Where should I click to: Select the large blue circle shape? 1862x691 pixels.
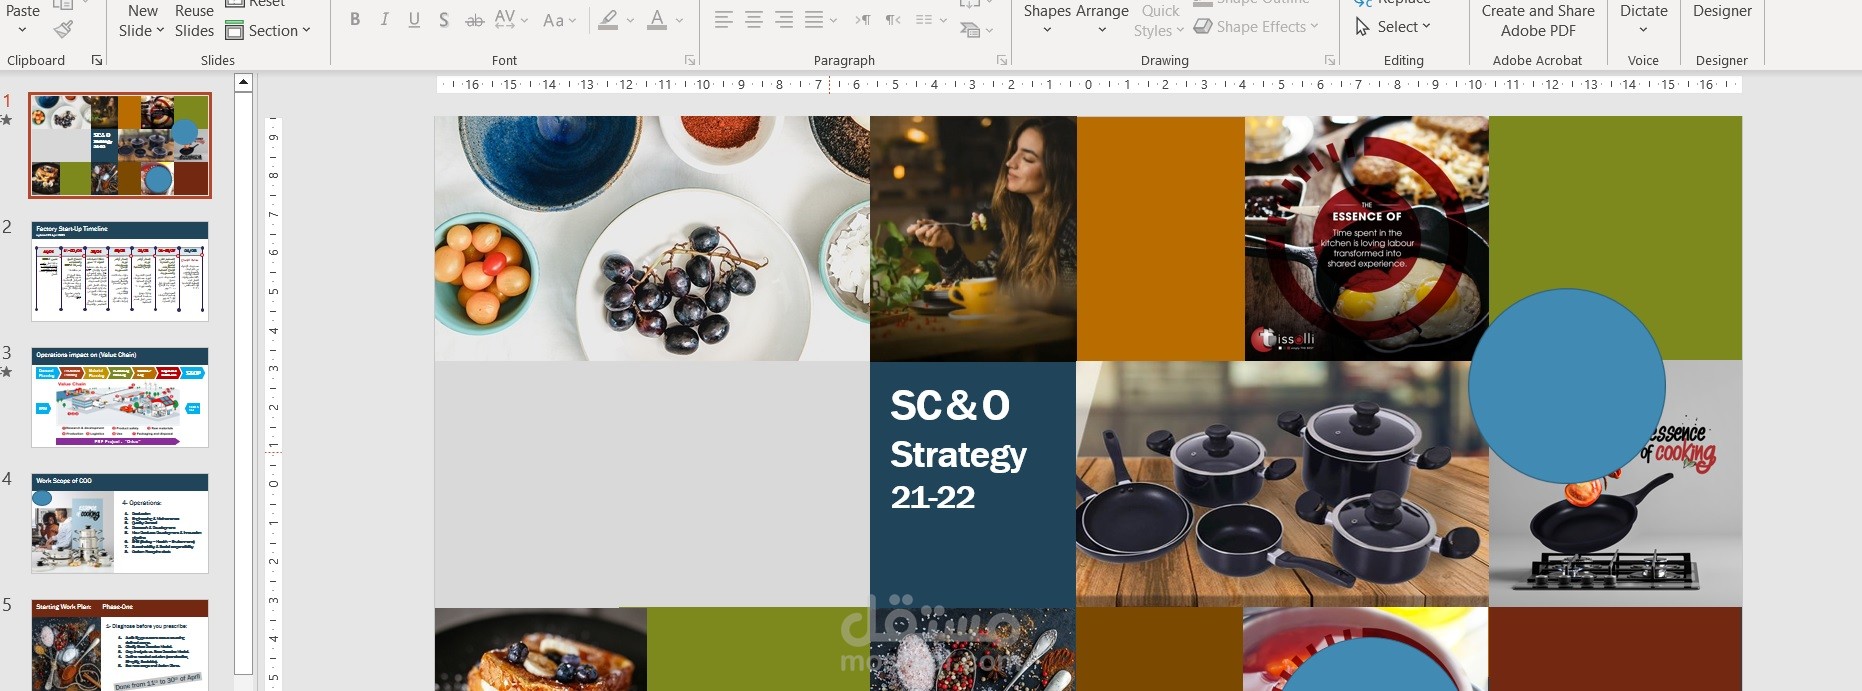click(x=1567, y=386)
